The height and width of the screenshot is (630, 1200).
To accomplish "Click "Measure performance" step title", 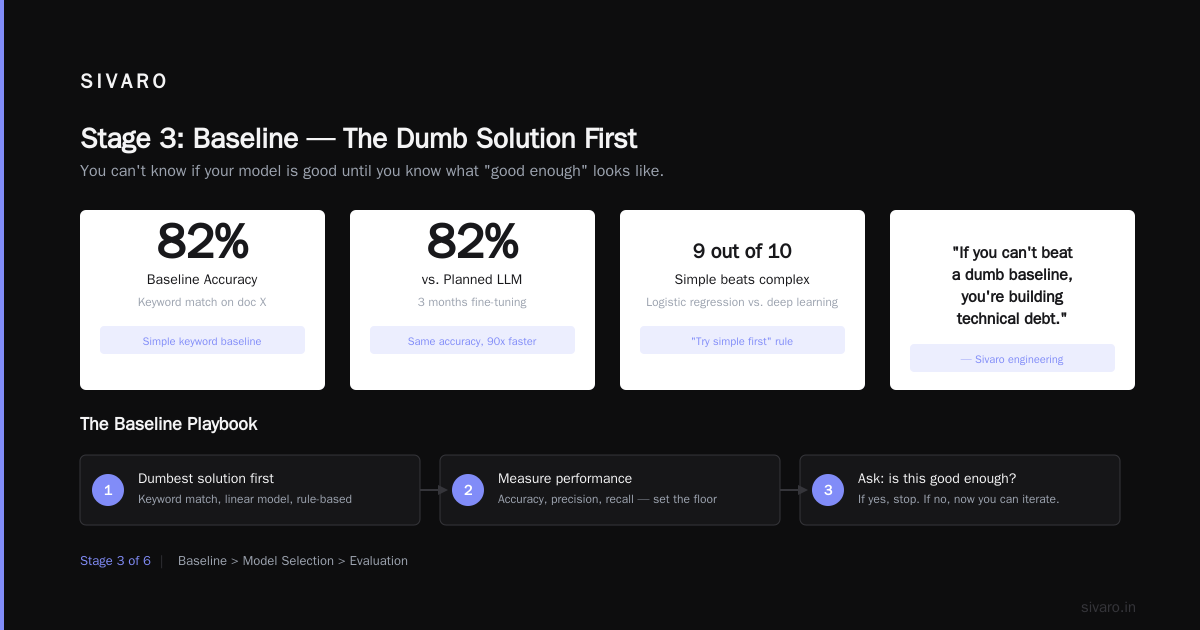I will coord(565,479).
